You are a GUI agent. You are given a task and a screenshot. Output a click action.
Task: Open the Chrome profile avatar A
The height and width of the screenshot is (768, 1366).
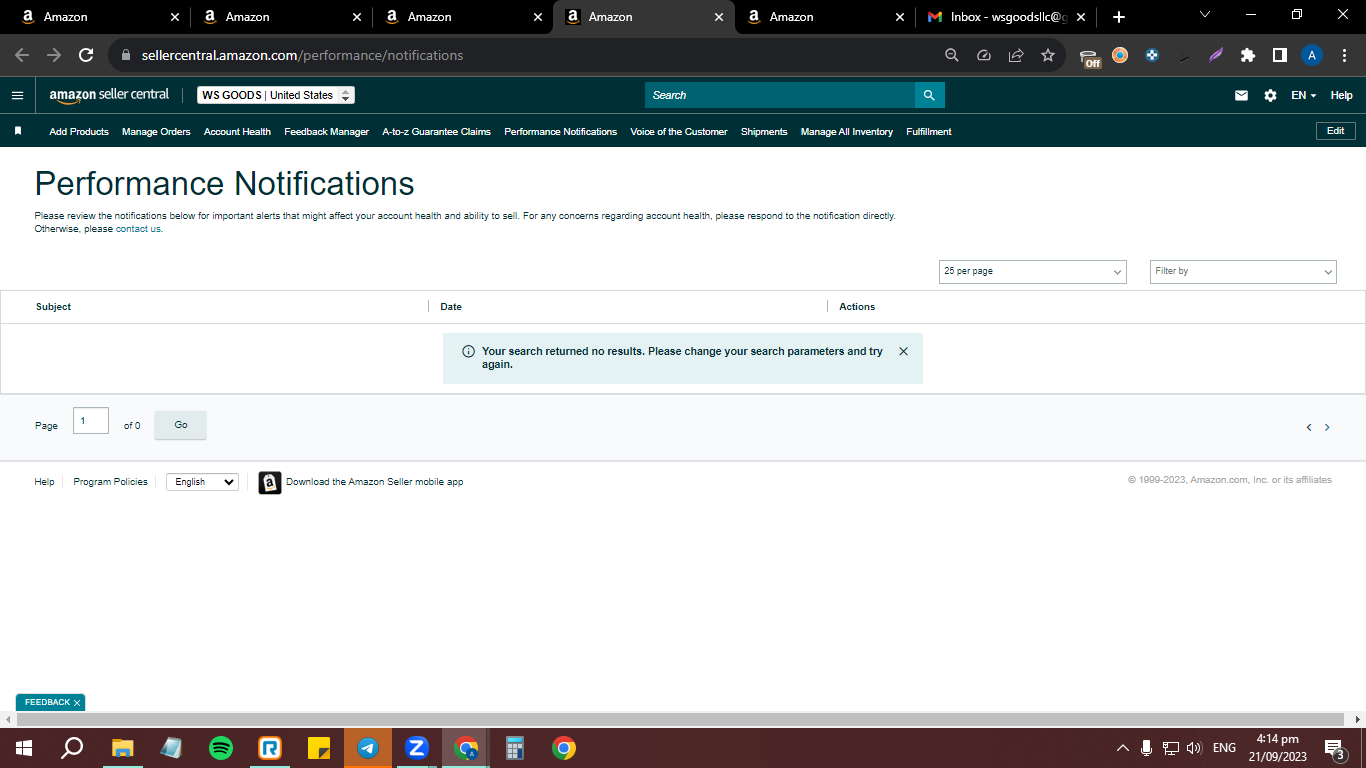click(1312, 55)
